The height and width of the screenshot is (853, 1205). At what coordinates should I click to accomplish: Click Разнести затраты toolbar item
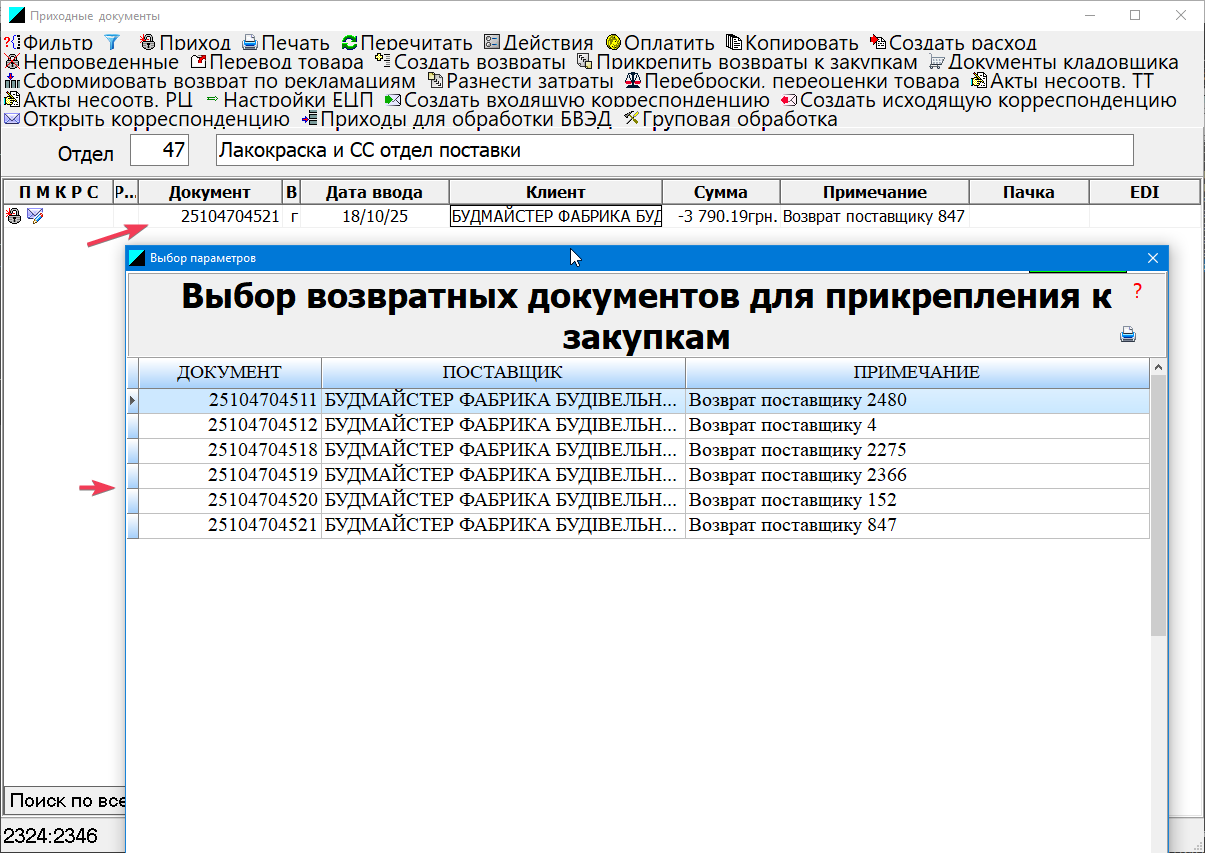click(520, 81)
